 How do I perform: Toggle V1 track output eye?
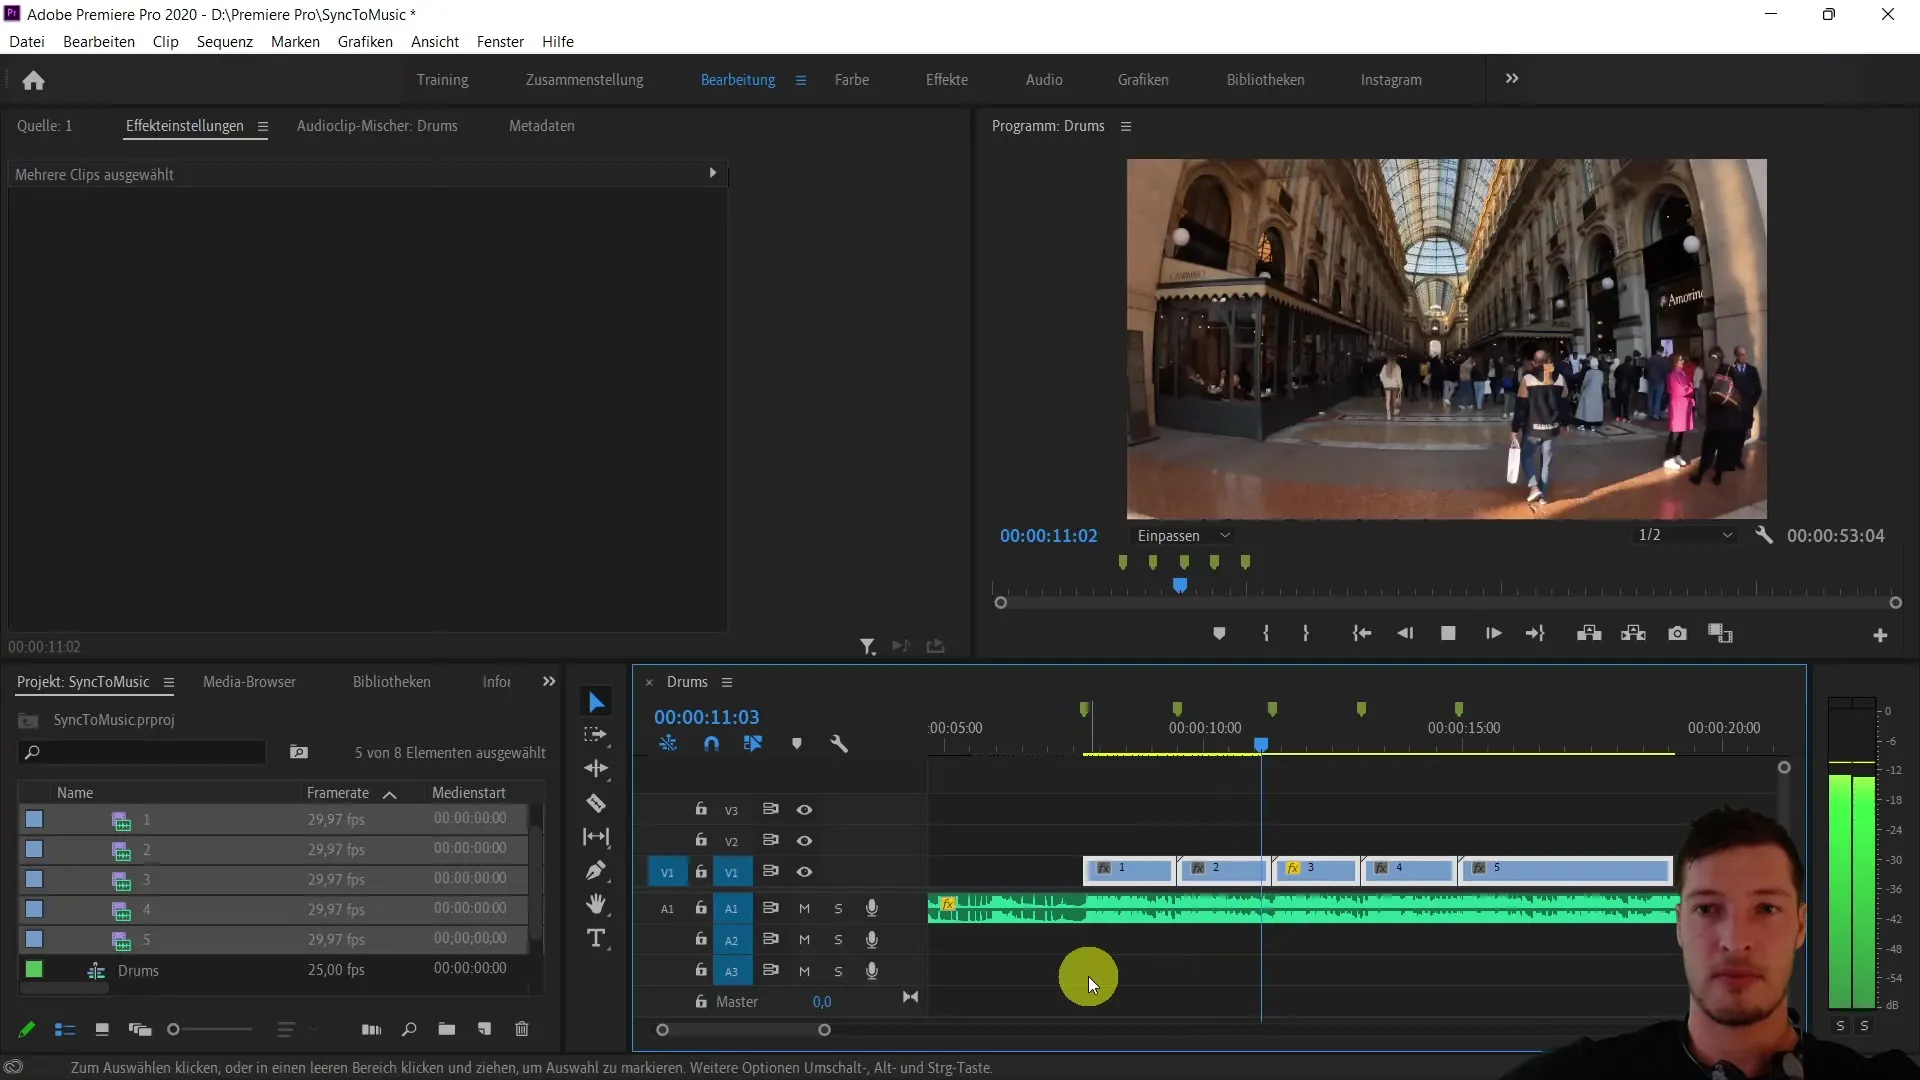pyautogui.click(x=804, y=872)
